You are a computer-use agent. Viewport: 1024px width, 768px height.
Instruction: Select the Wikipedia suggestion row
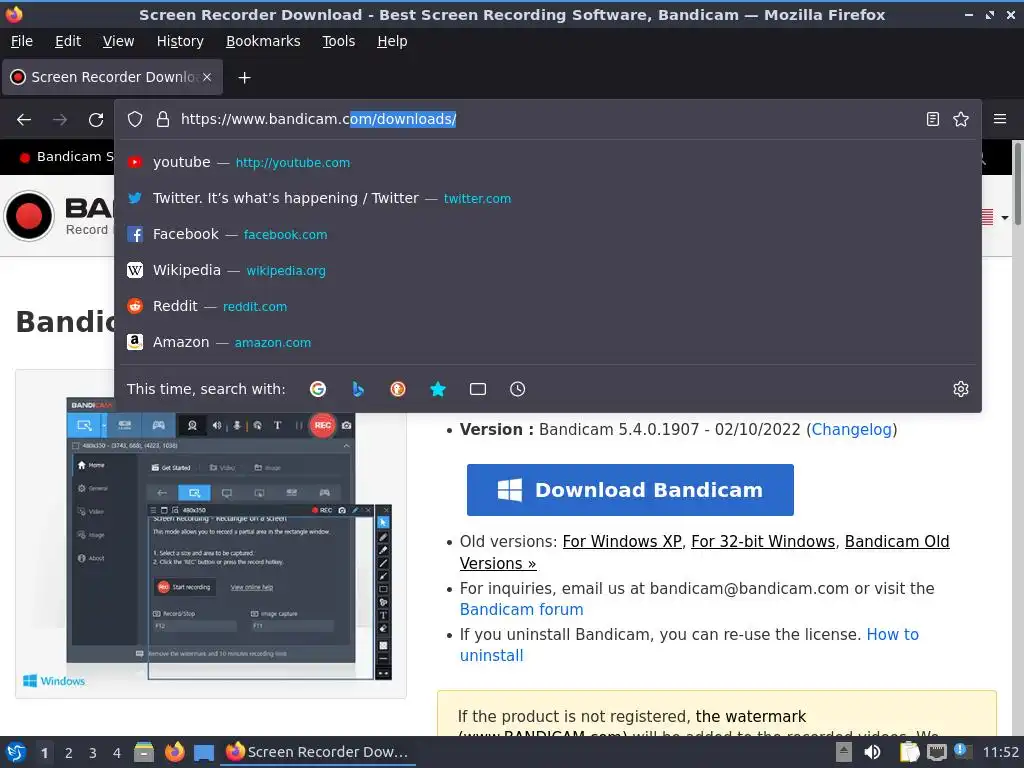point(547,270)
